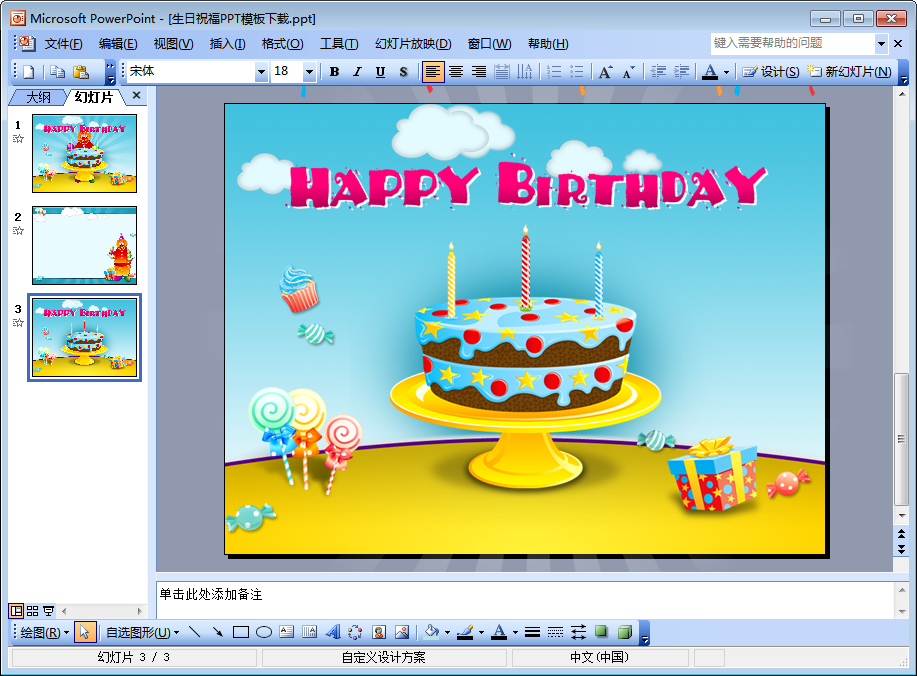Click the 设计 design button
This screenshot has height=676, width=917.
point(771,72)
